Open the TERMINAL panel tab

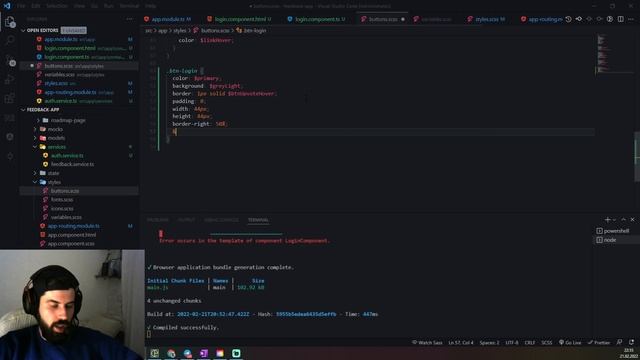[258, 220]
